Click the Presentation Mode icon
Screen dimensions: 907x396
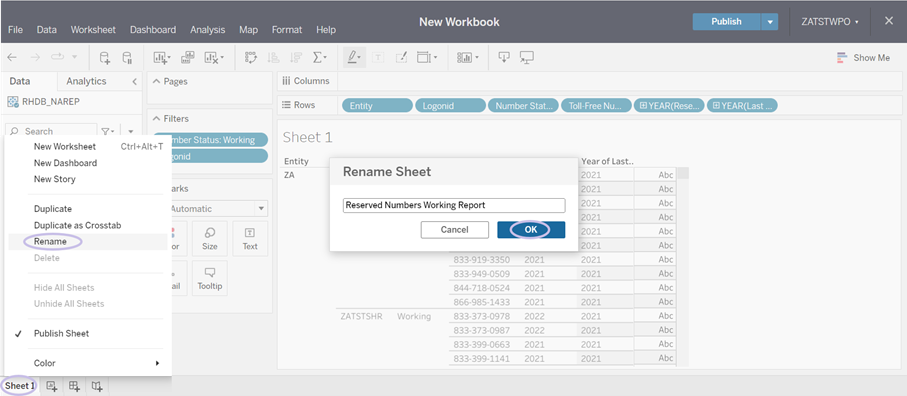tap(526, 57)
